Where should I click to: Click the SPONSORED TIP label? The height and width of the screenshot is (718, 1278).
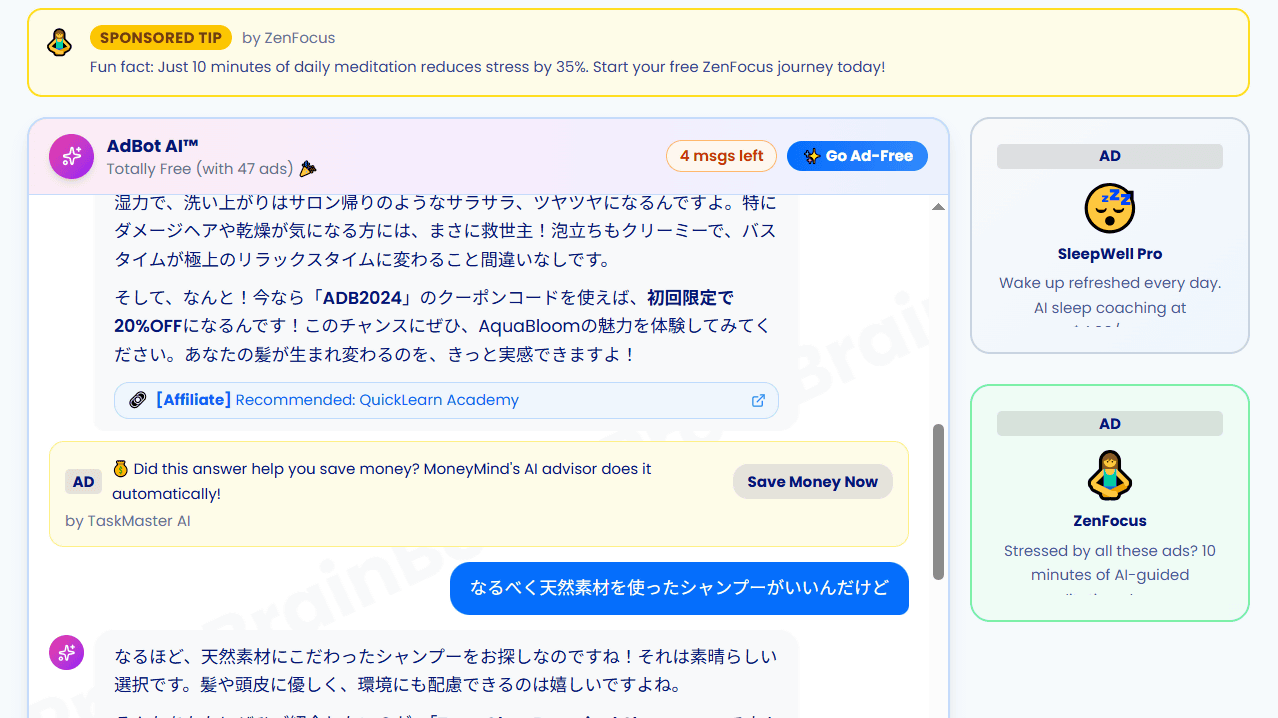point(161,38)
